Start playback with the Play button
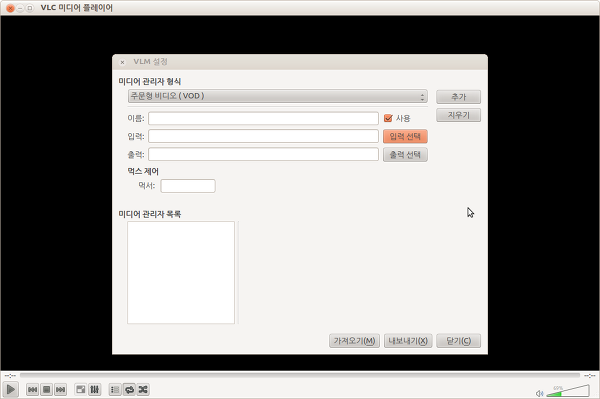The image size is (600, 399). click(x=10, y=389)
